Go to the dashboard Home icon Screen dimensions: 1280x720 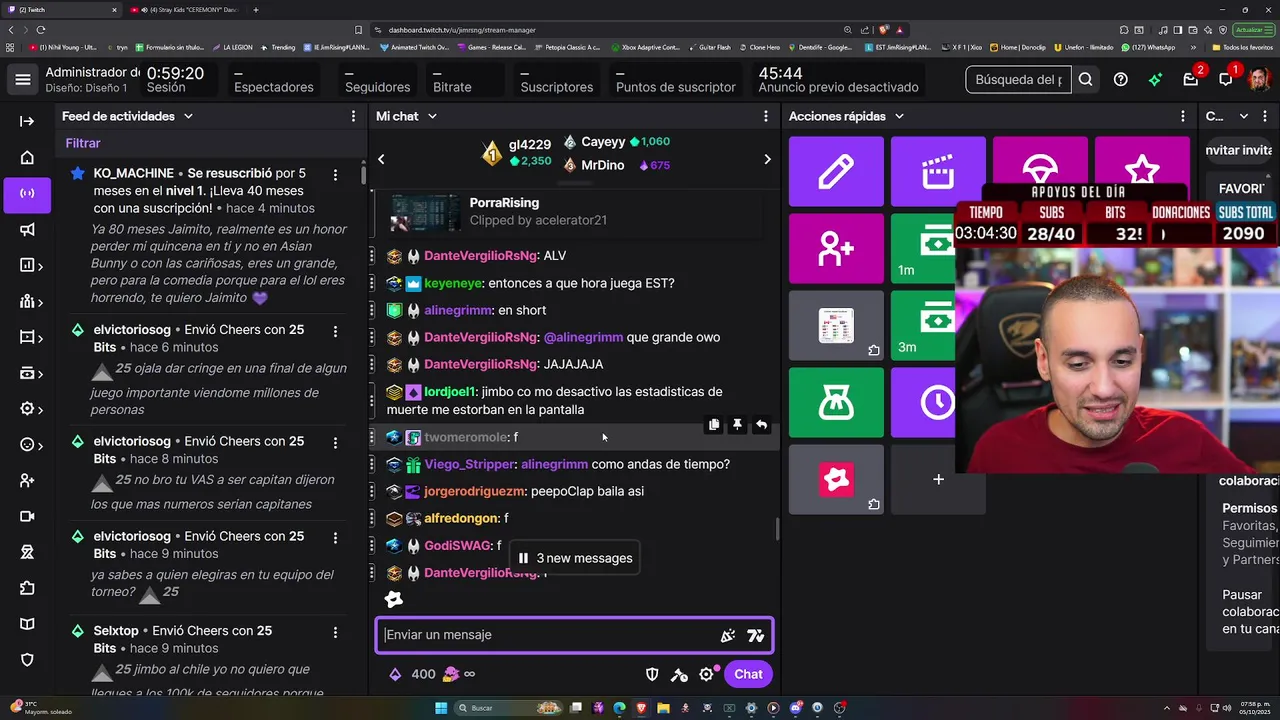(x=27, y=157)
